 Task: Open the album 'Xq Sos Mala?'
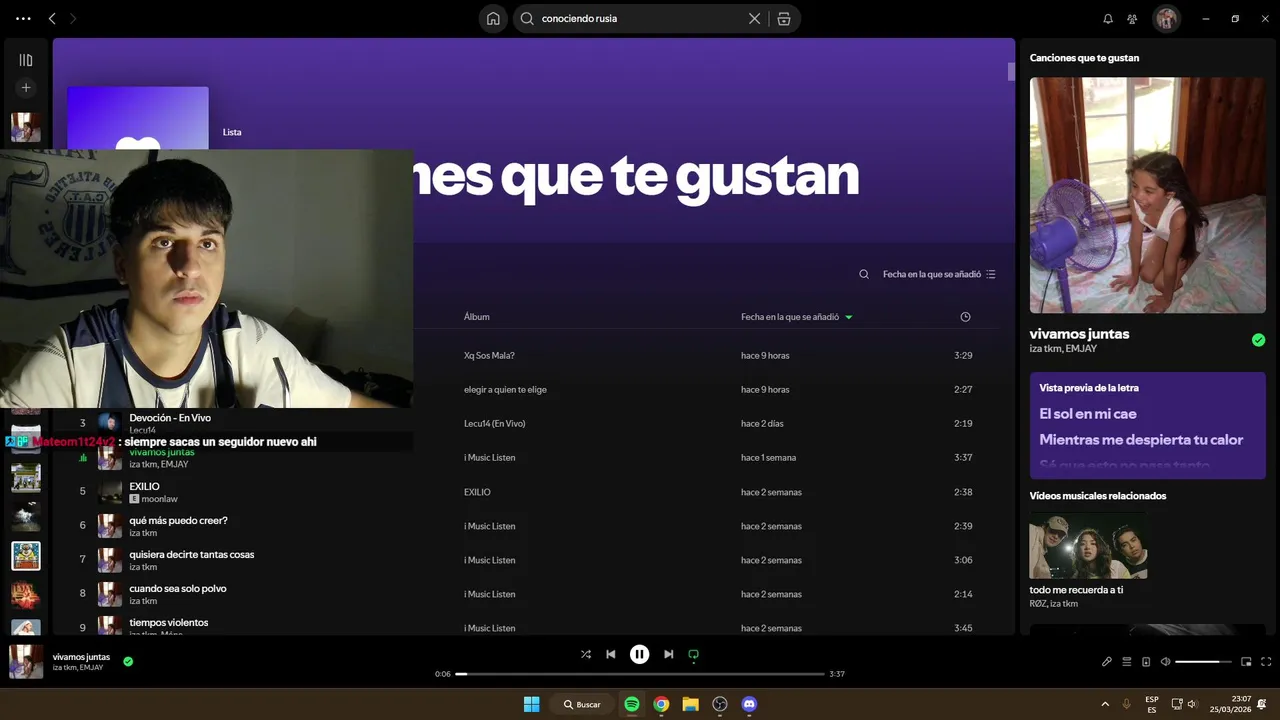(489, 355)
